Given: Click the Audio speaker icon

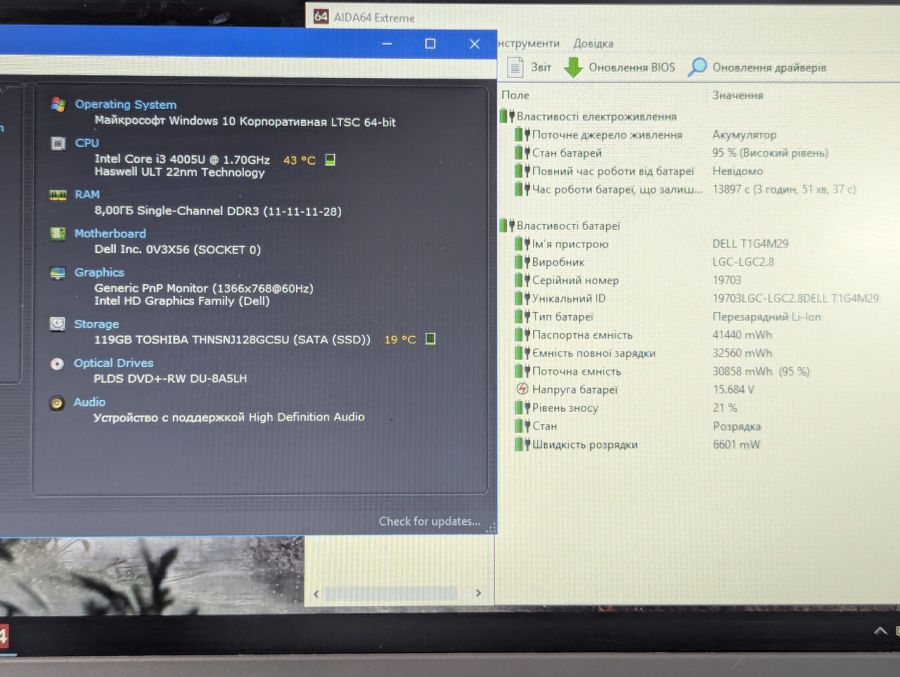Looking at the screenshot, I should (56, 403).
